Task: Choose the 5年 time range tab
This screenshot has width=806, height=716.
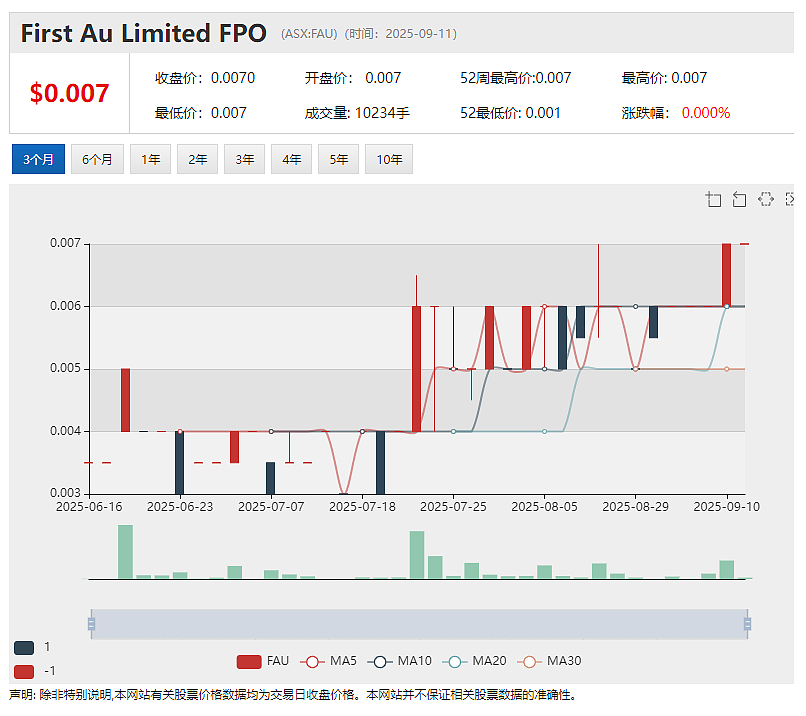Action: pyautogui.click(x=338, y=159)
